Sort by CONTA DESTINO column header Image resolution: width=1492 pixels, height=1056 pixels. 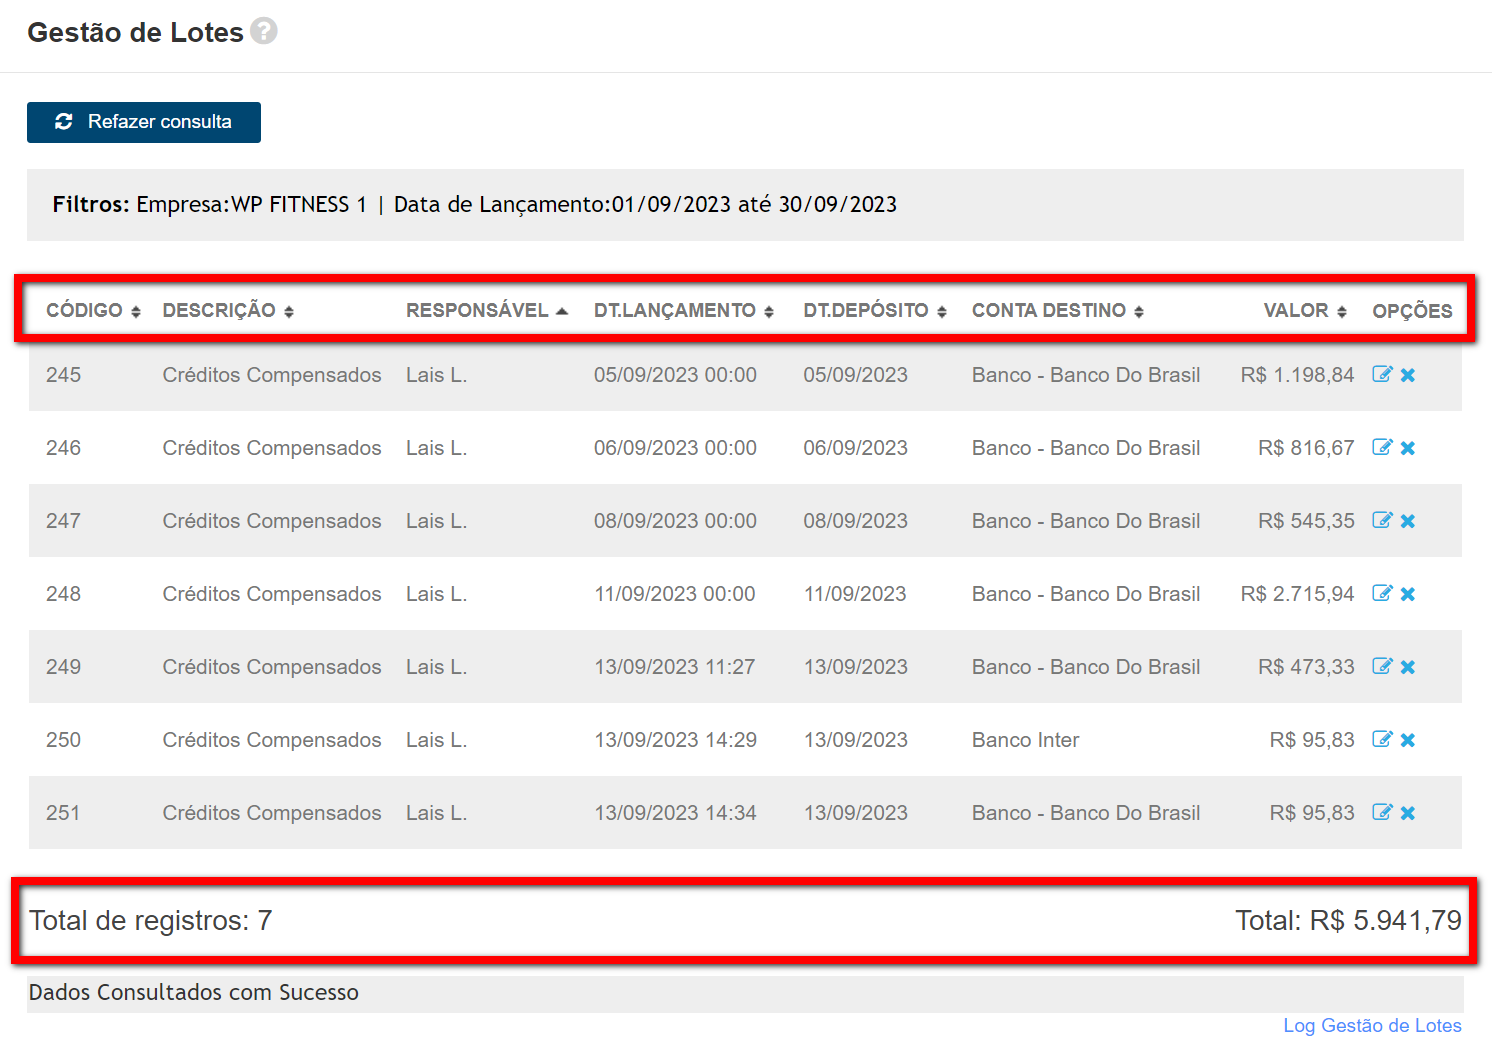tap(1057, 311)
